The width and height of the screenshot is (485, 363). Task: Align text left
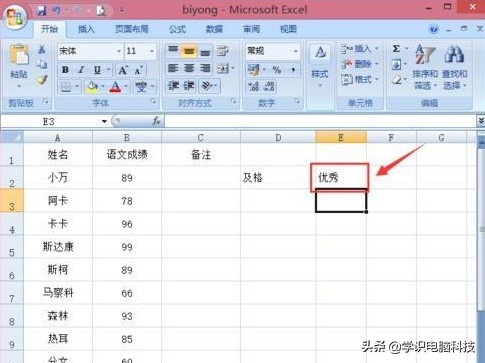173,69
